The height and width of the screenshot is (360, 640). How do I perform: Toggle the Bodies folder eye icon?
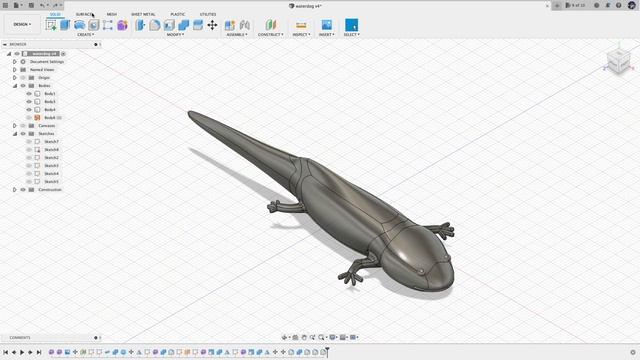coord(23,86)
